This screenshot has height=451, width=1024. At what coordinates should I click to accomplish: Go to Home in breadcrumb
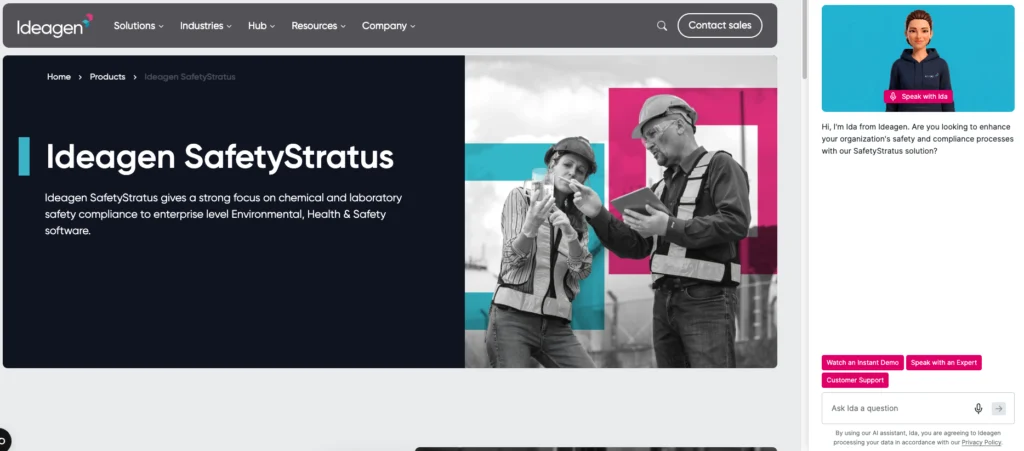(59, 77)
